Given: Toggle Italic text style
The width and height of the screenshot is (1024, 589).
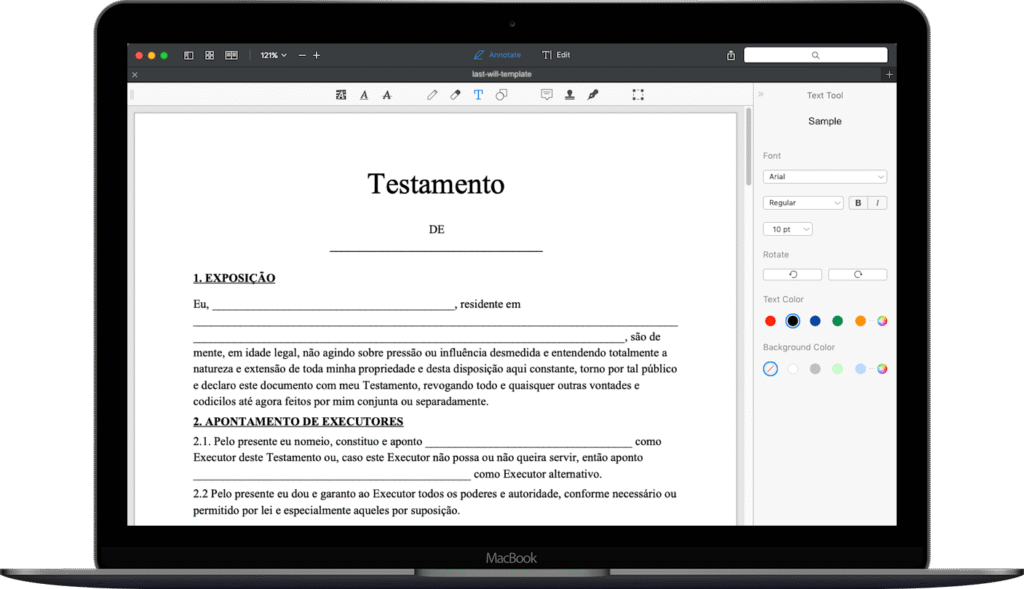Looking at the screenshot, I should coord(877,203).
